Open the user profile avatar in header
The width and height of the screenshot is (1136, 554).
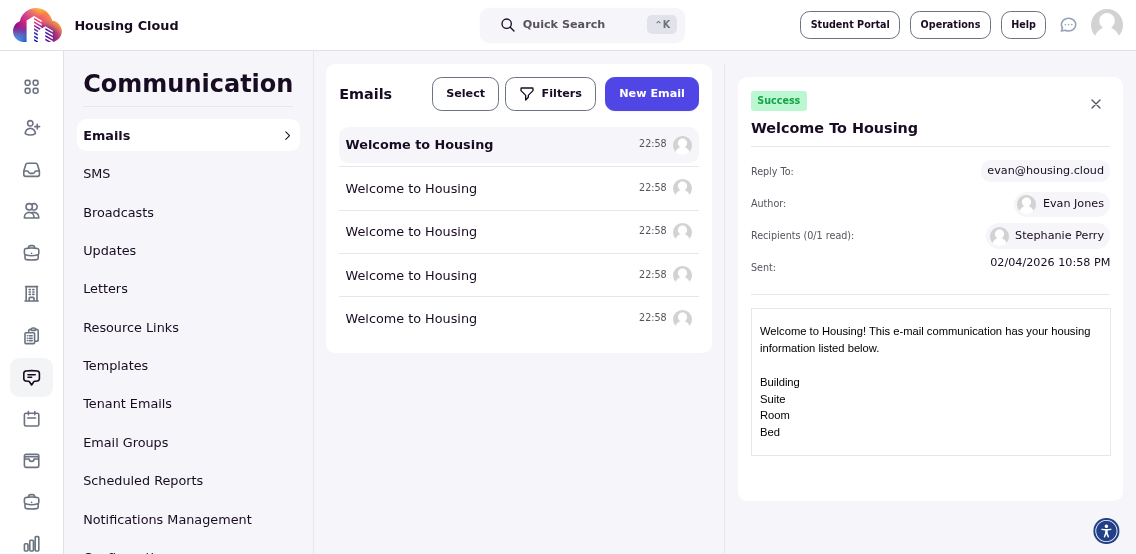tap(1106, 25)
